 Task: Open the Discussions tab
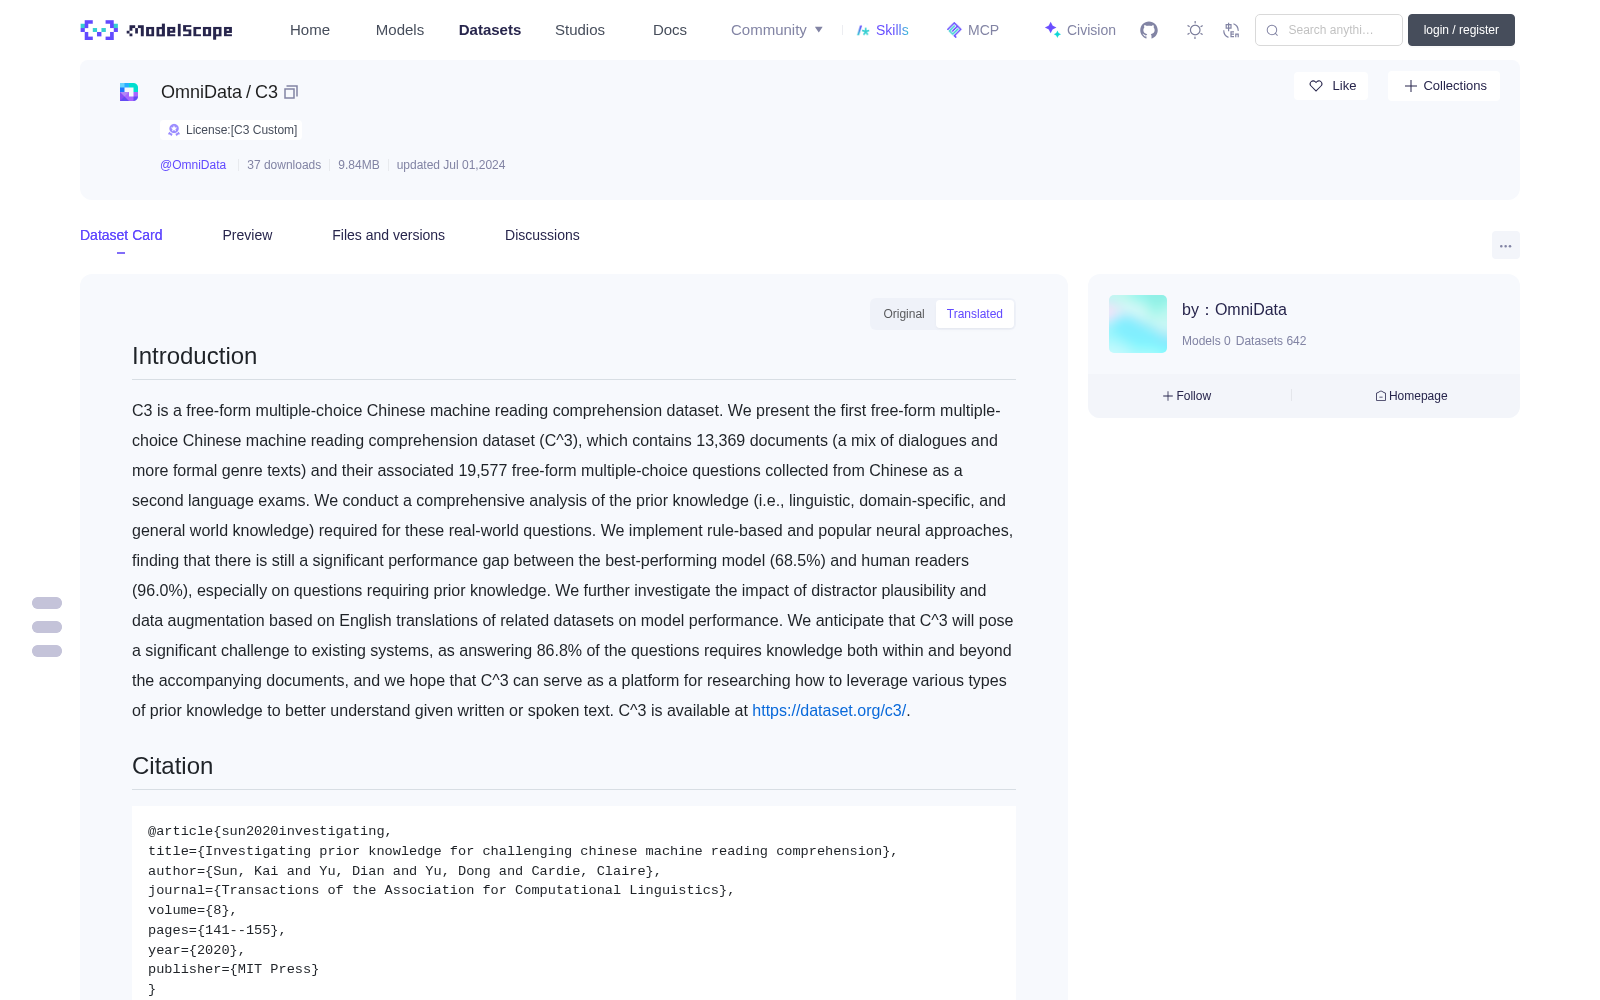[x=542, y=235]
